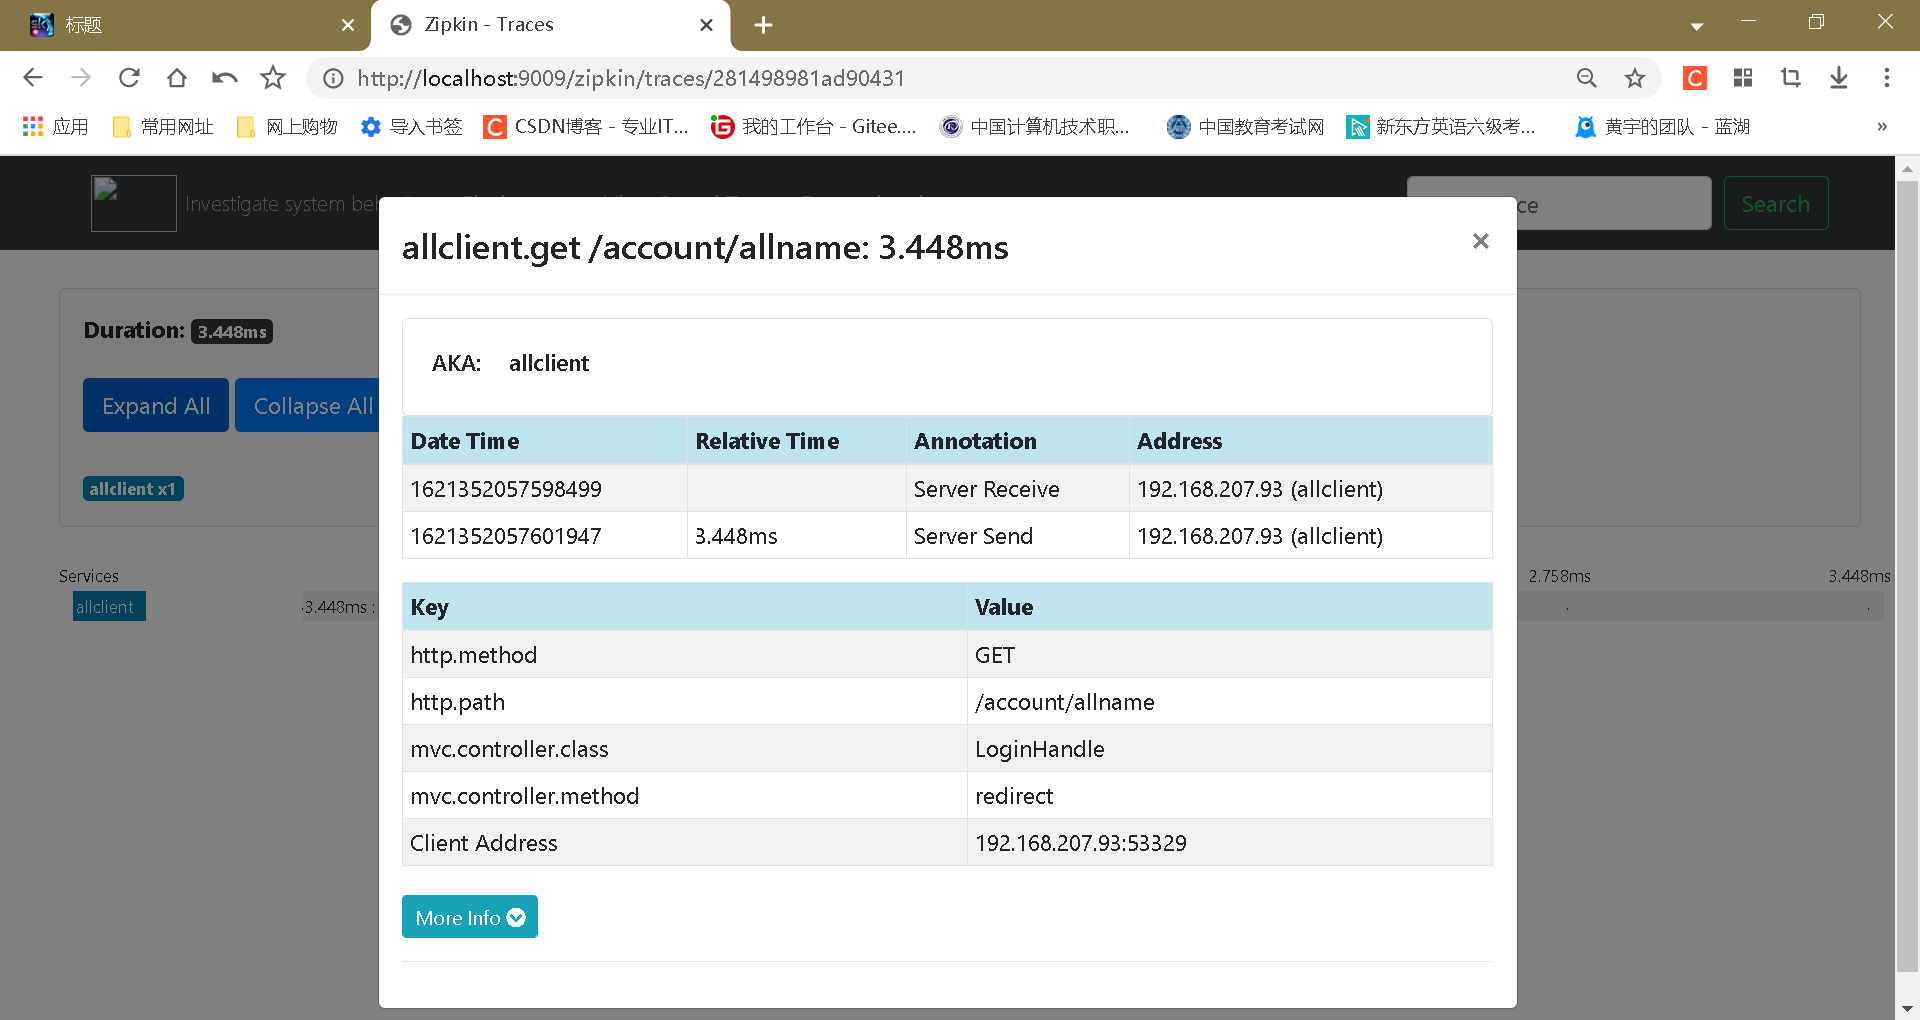Expand More Info in span dialog
This screenshot has width=1920, height=1020.
click(x=470, y=917)
